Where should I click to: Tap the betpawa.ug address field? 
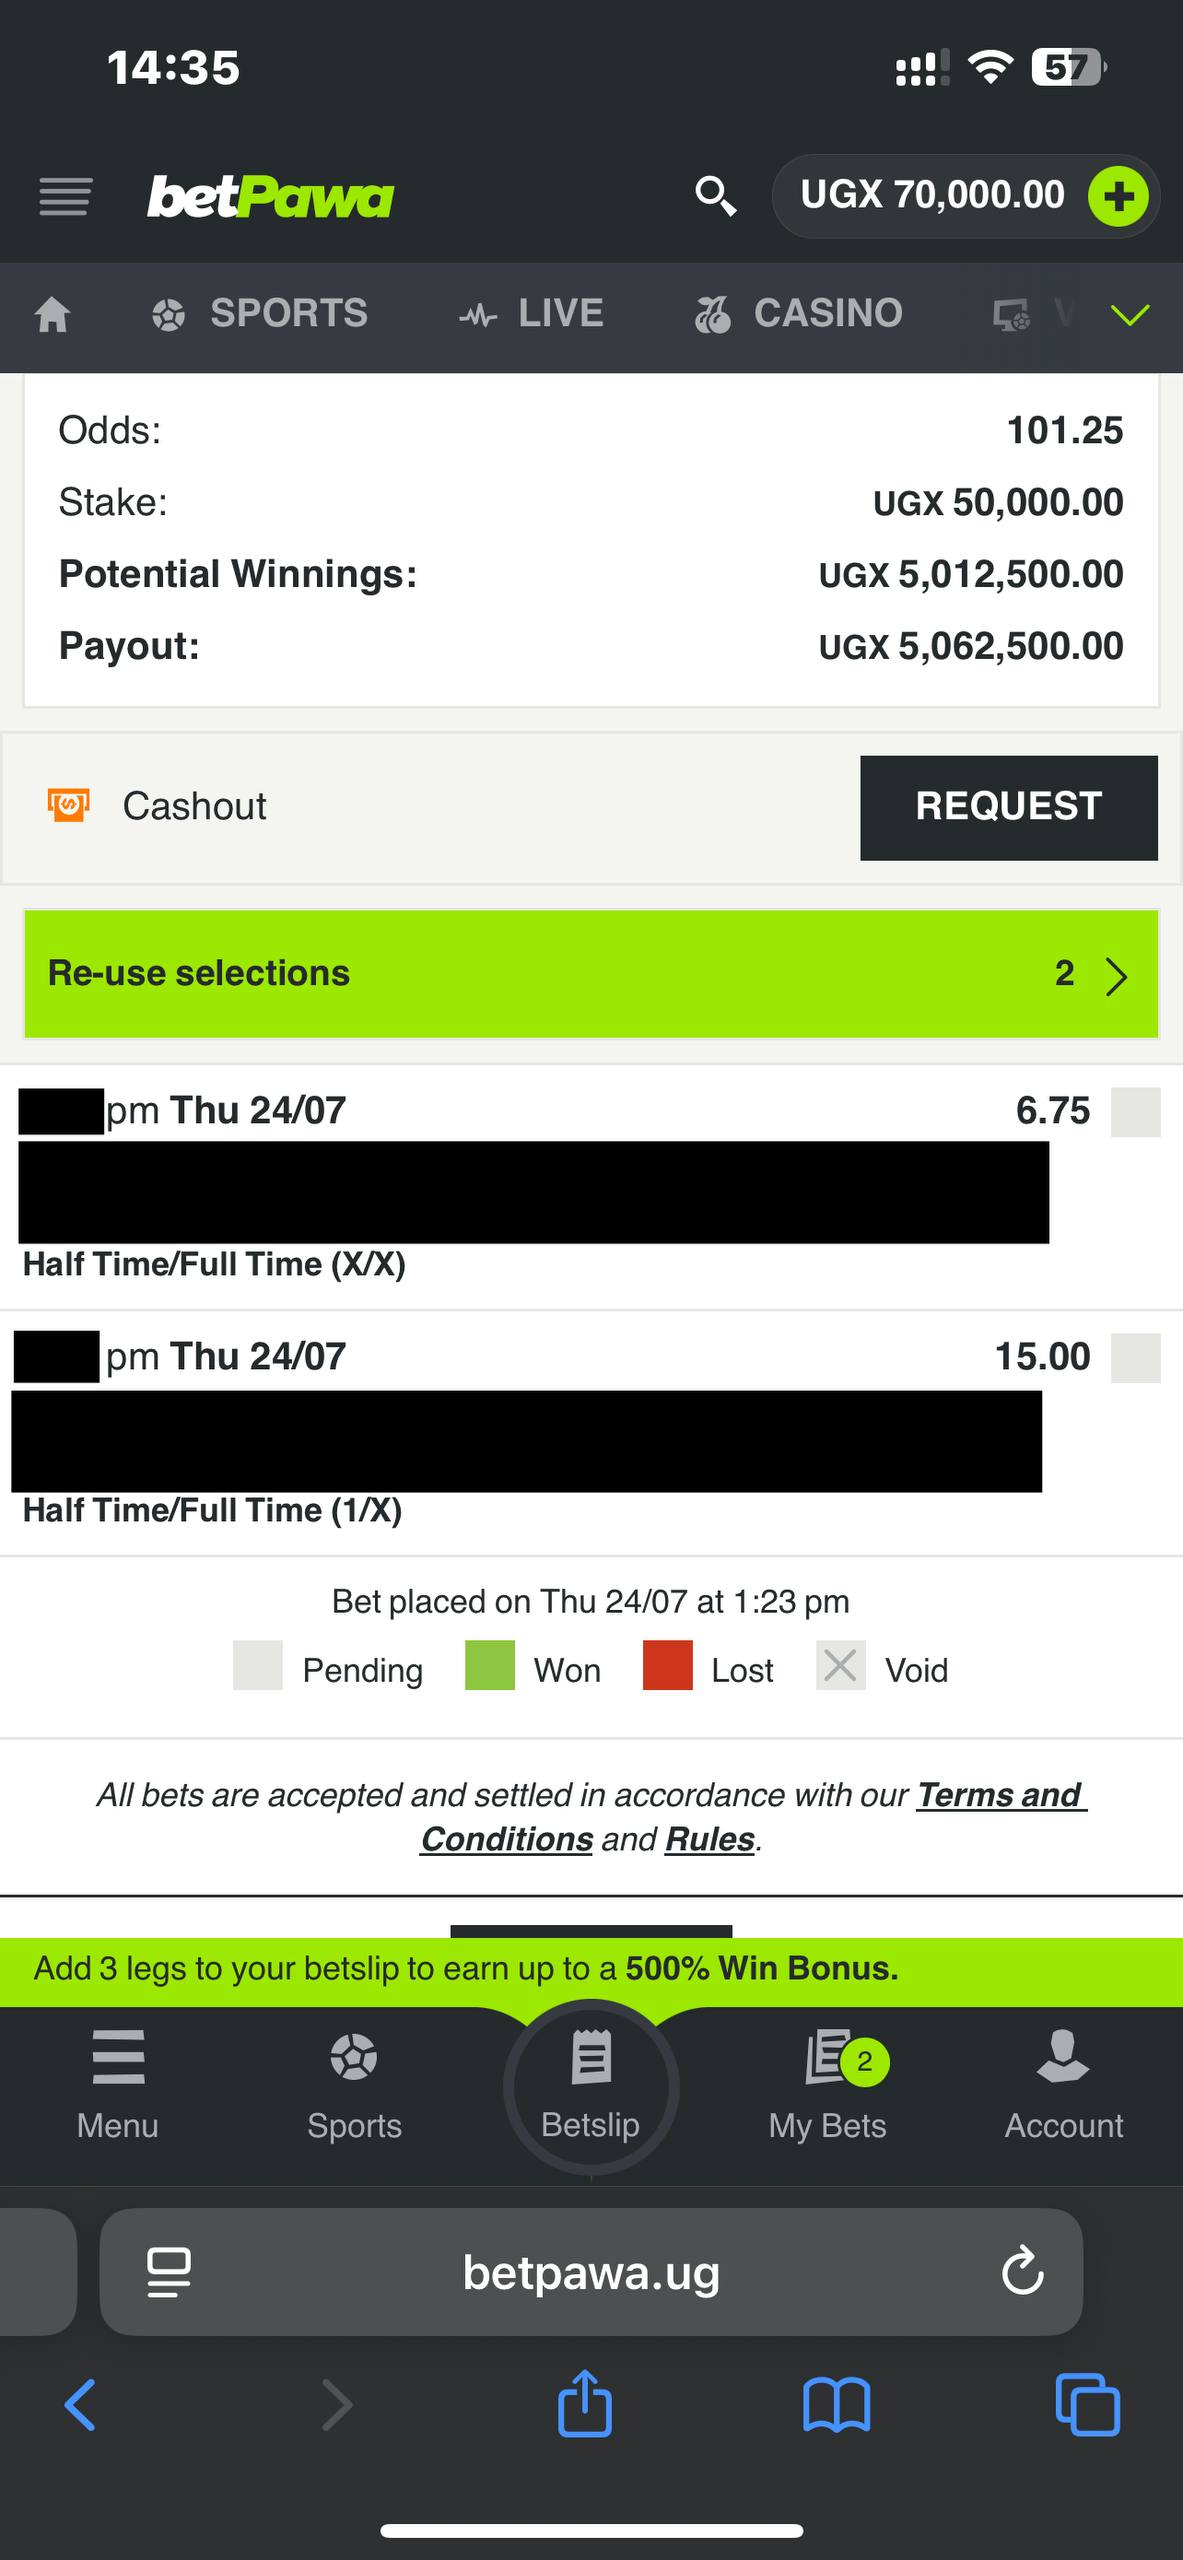click(x=591, y=2272)
